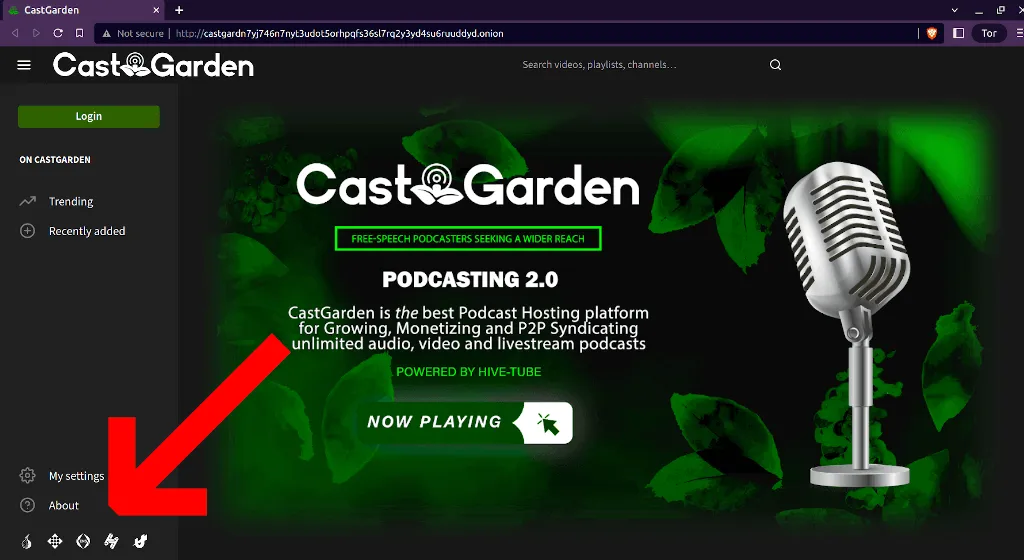1024x560 pixels.
Task: Open My settings
Action: [76, 476]
